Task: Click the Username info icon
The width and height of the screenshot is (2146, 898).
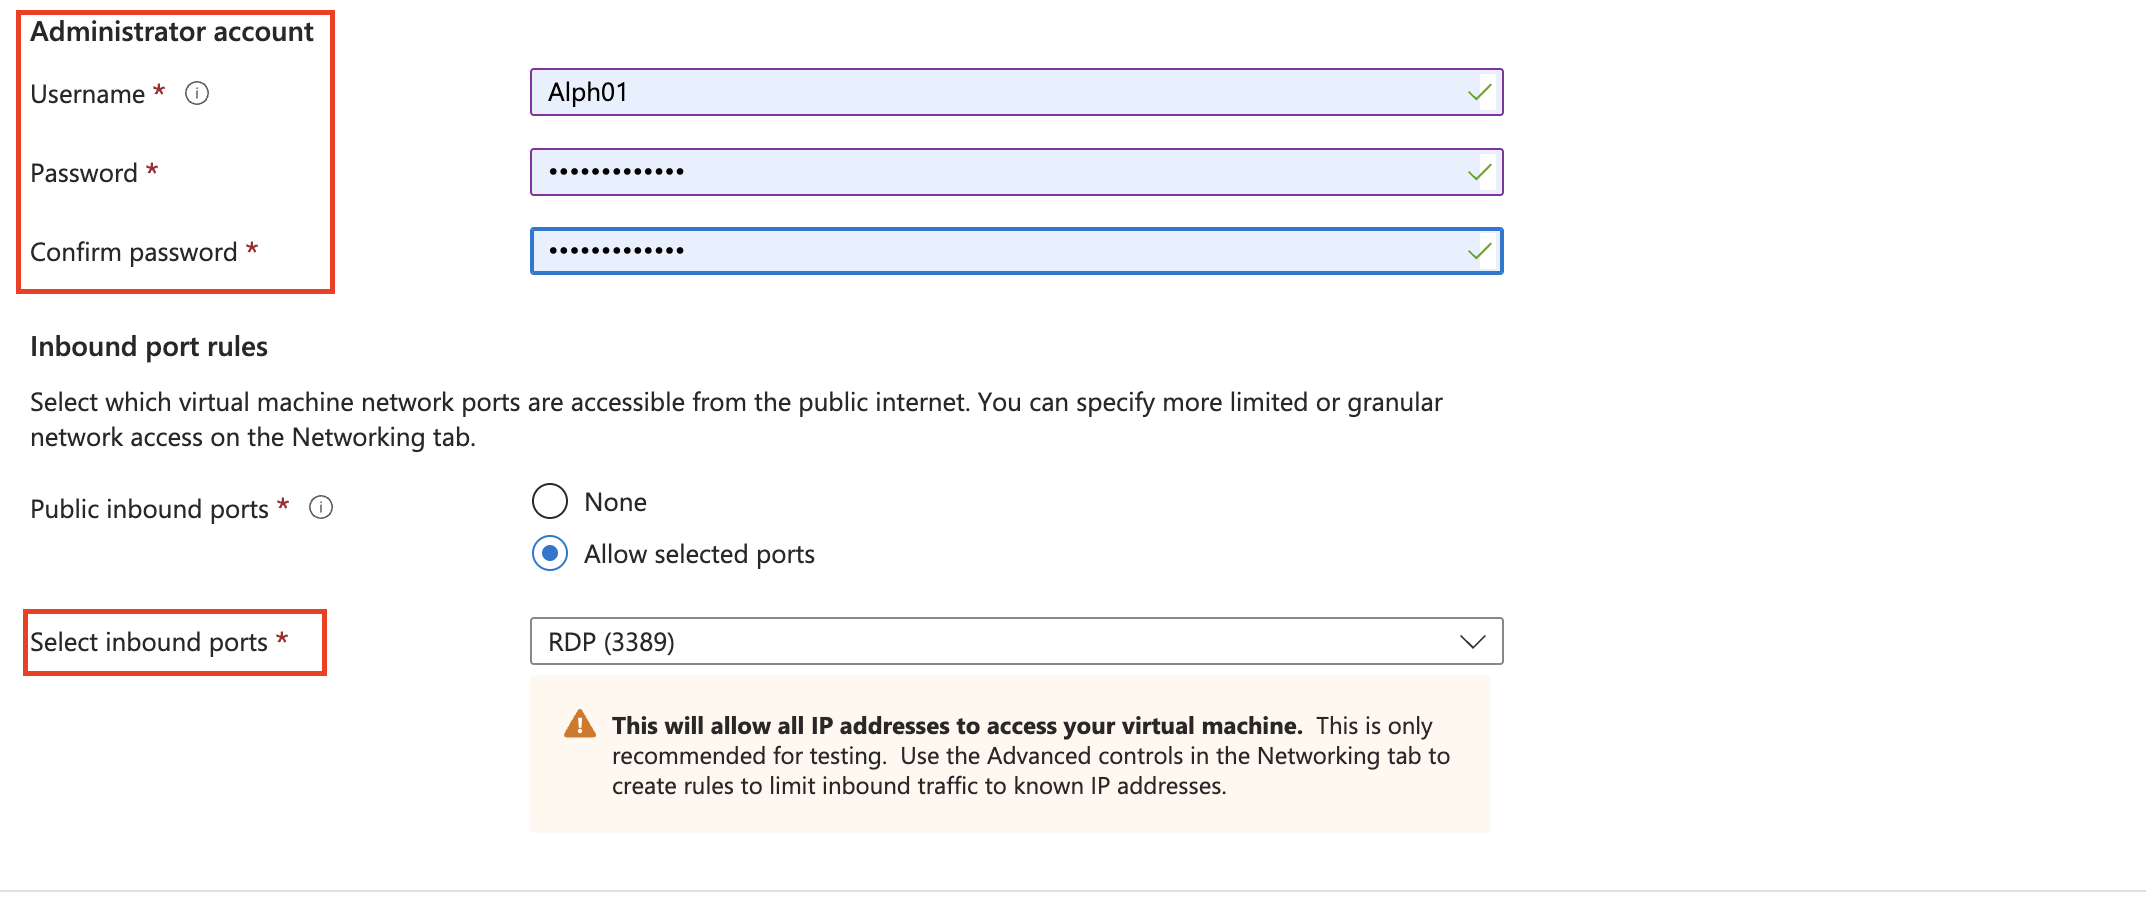Action: [197, 93]
